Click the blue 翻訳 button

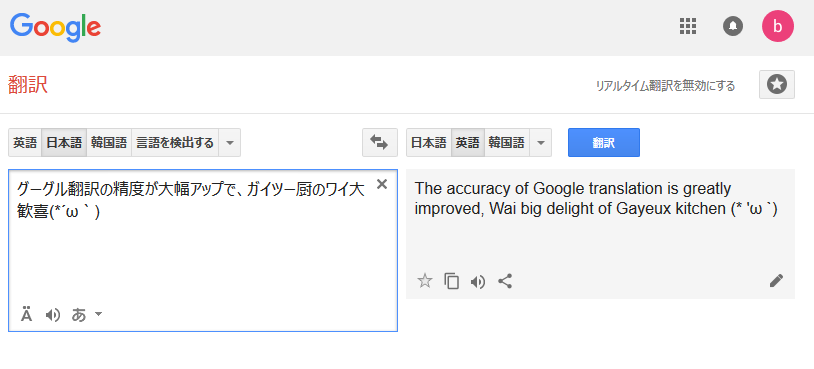[x=604, y=143]
